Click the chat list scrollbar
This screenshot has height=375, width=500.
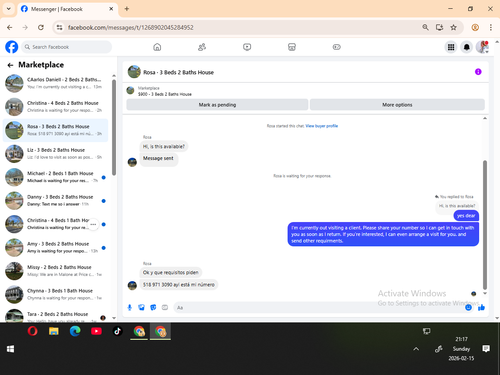114,127
